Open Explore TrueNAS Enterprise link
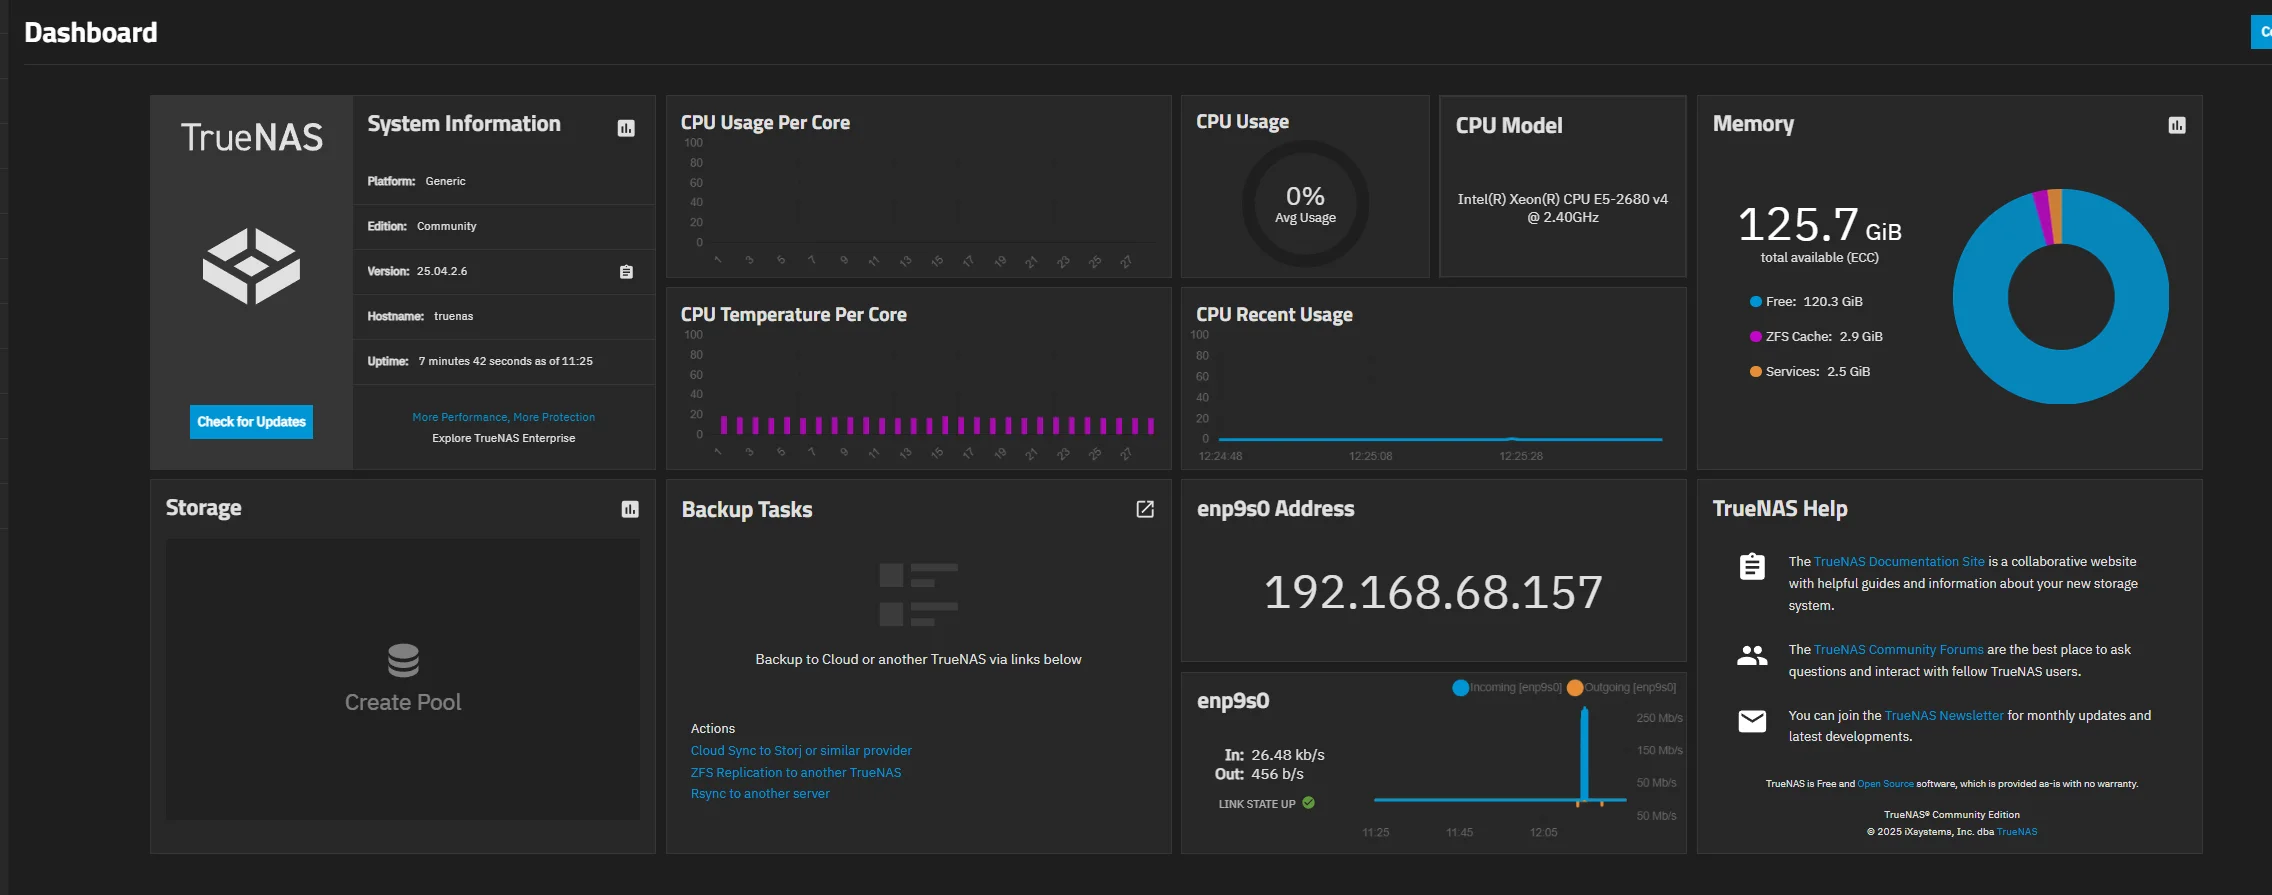The height and width of the screenshot is (895, 2272). tap(504, 438)
